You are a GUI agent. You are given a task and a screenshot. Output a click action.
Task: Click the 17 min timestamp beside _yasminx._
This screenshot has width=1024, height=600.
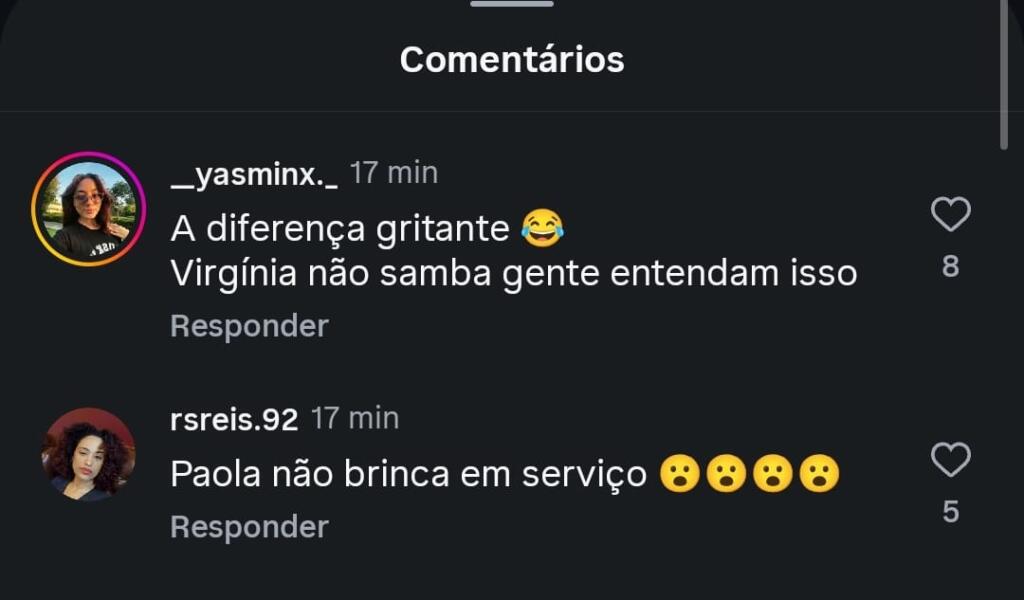(394, 173)
